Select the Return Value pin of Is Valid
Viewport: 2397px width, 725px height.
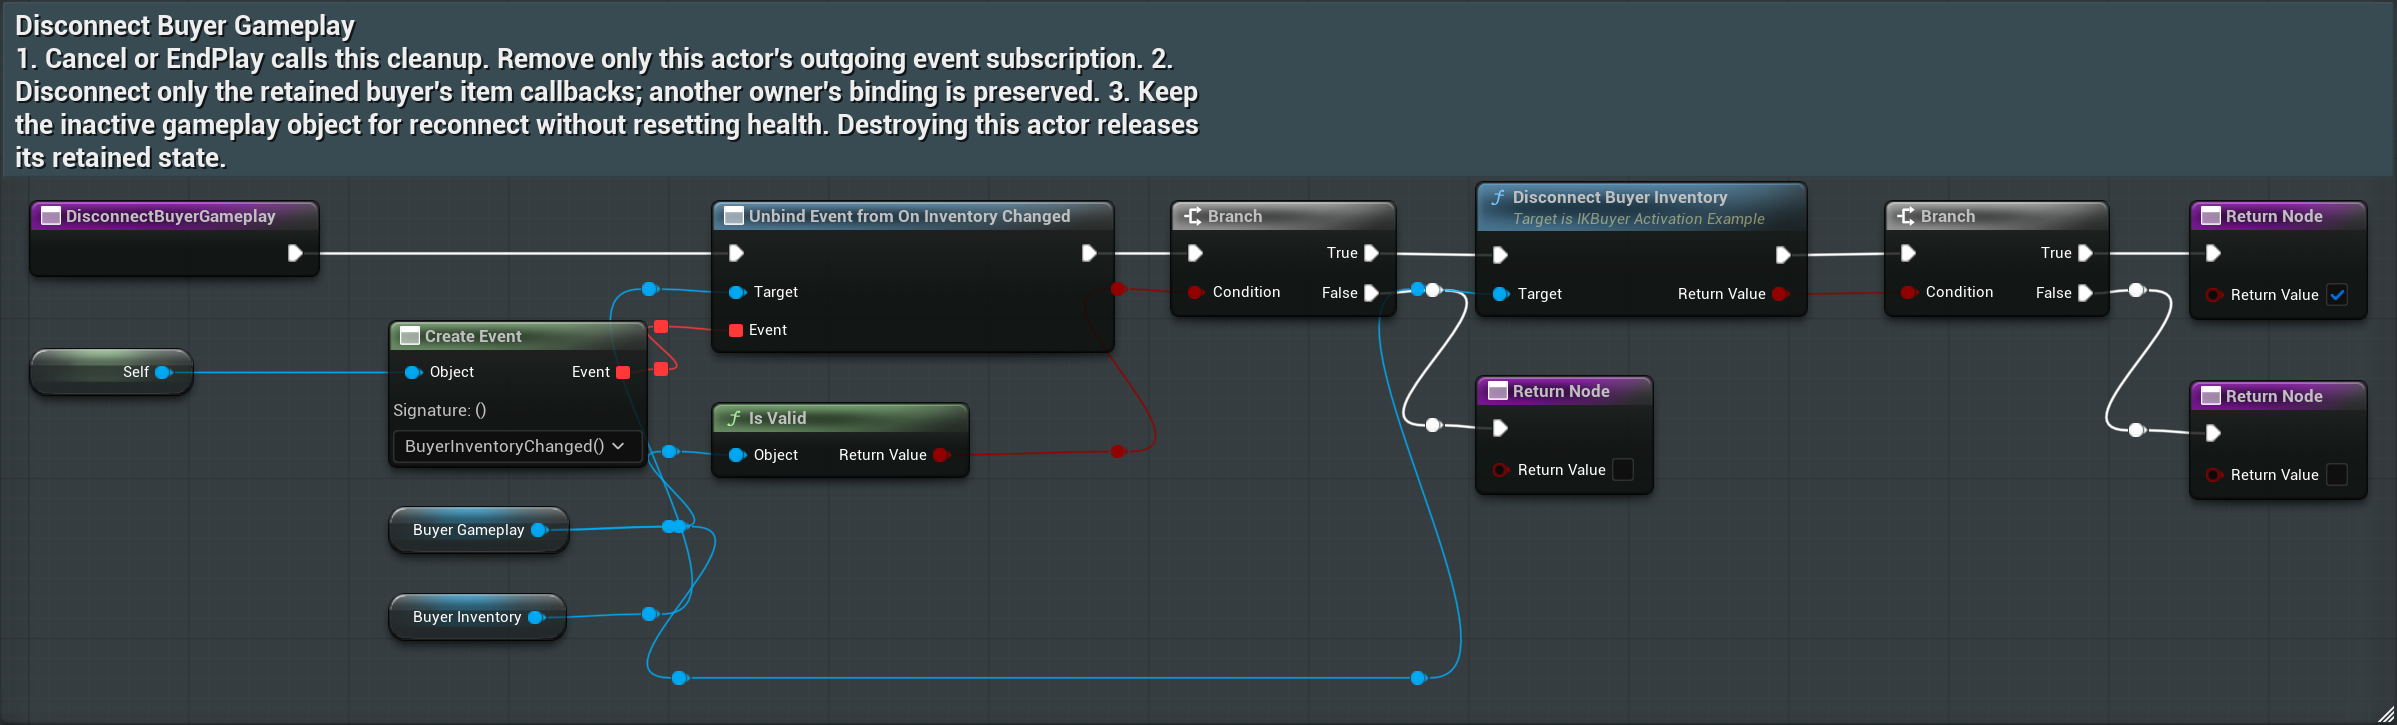[x=941, y=455]
